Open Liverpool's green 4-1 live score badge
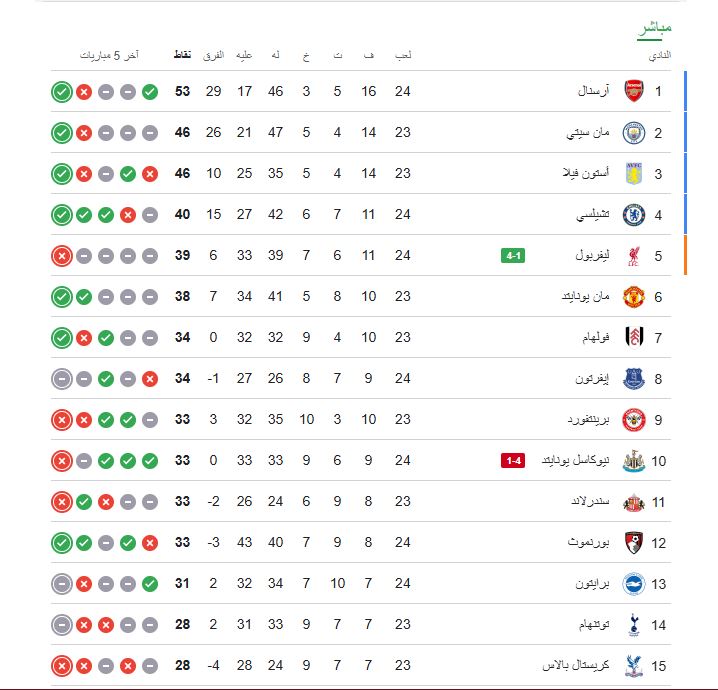The image size is (718, 690). (513, 256)
